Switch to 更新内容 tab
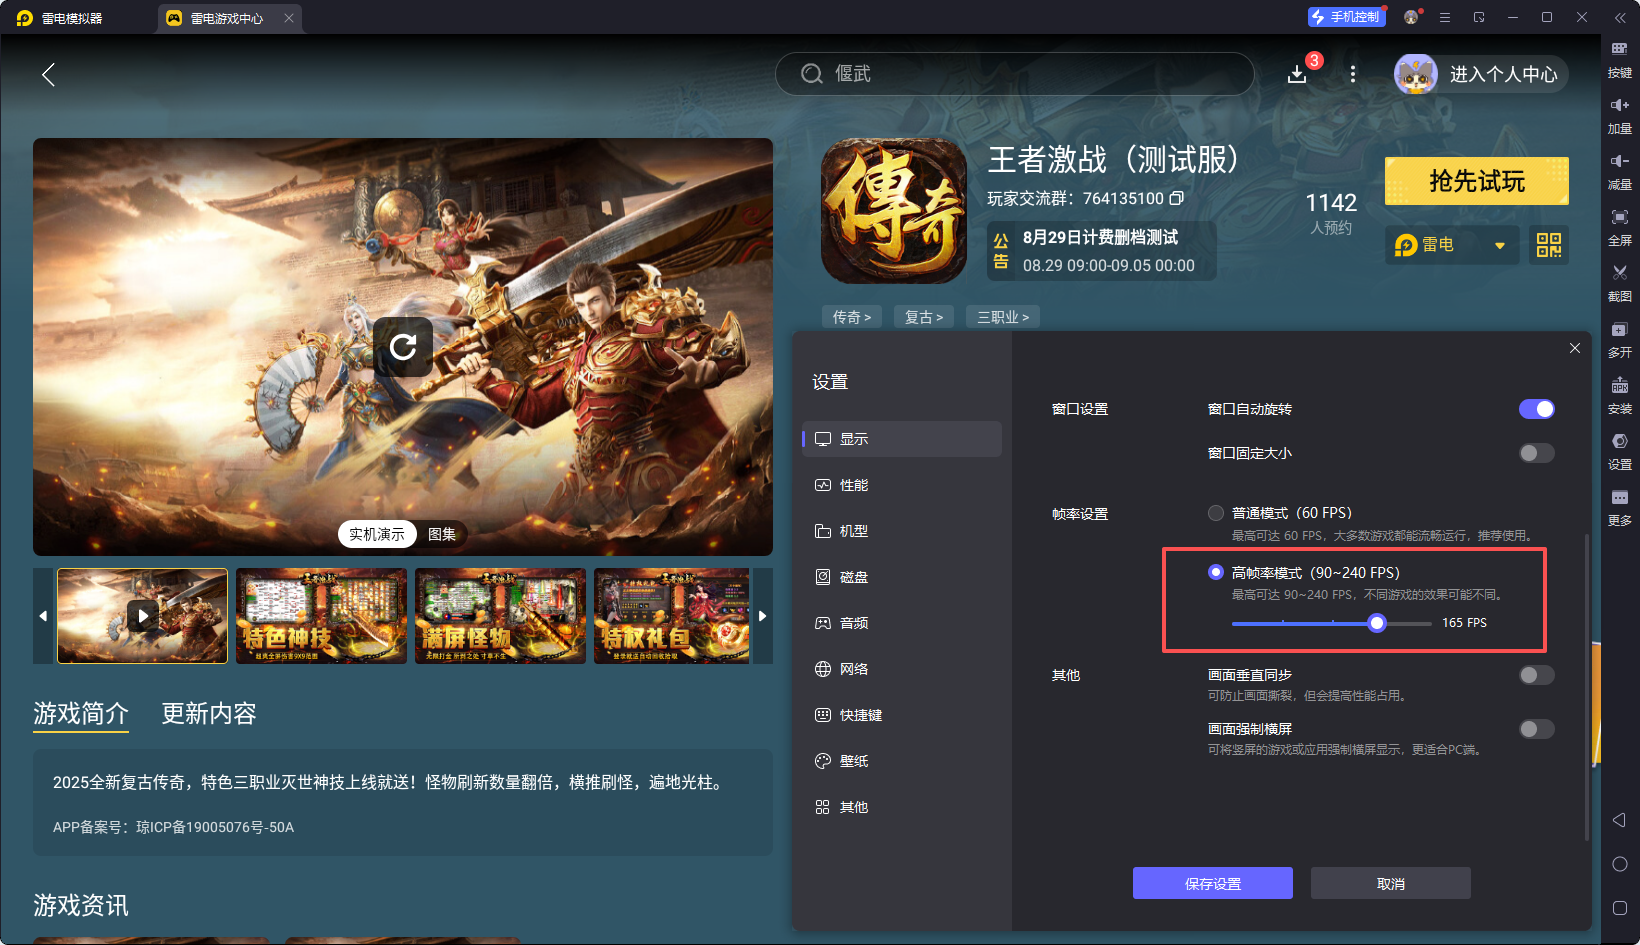The width and height of the screenshot is (1640, 945). tap(209, 713)
